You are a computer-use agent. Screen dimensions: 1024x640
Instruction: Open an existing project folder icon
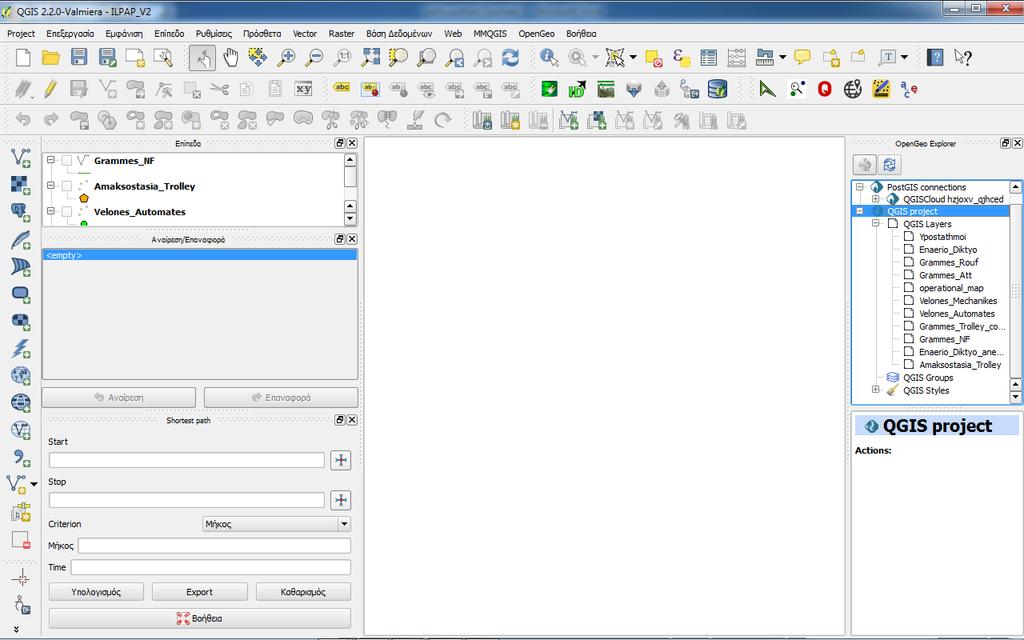click(x=51, y=57)
